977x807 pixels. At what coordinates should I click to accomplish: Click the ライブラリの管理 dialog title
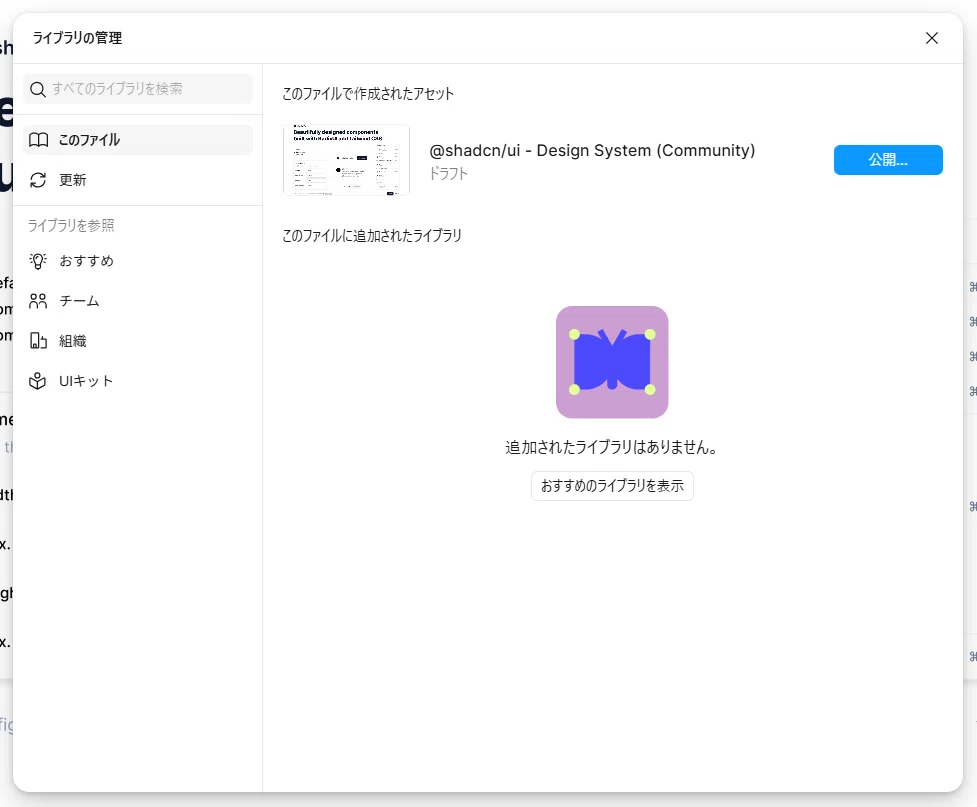pyautogui.click(x=75, y=38)
